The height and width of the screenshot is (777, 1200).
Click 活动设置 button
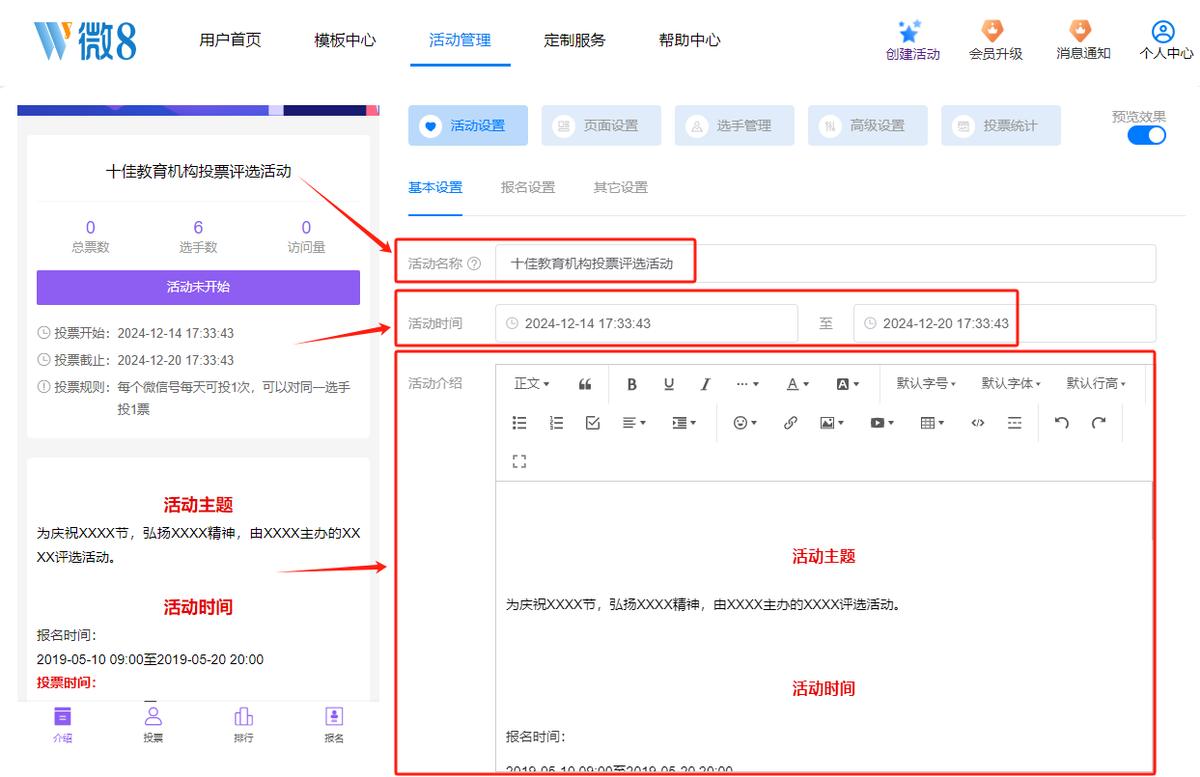(x=468, y=126)
